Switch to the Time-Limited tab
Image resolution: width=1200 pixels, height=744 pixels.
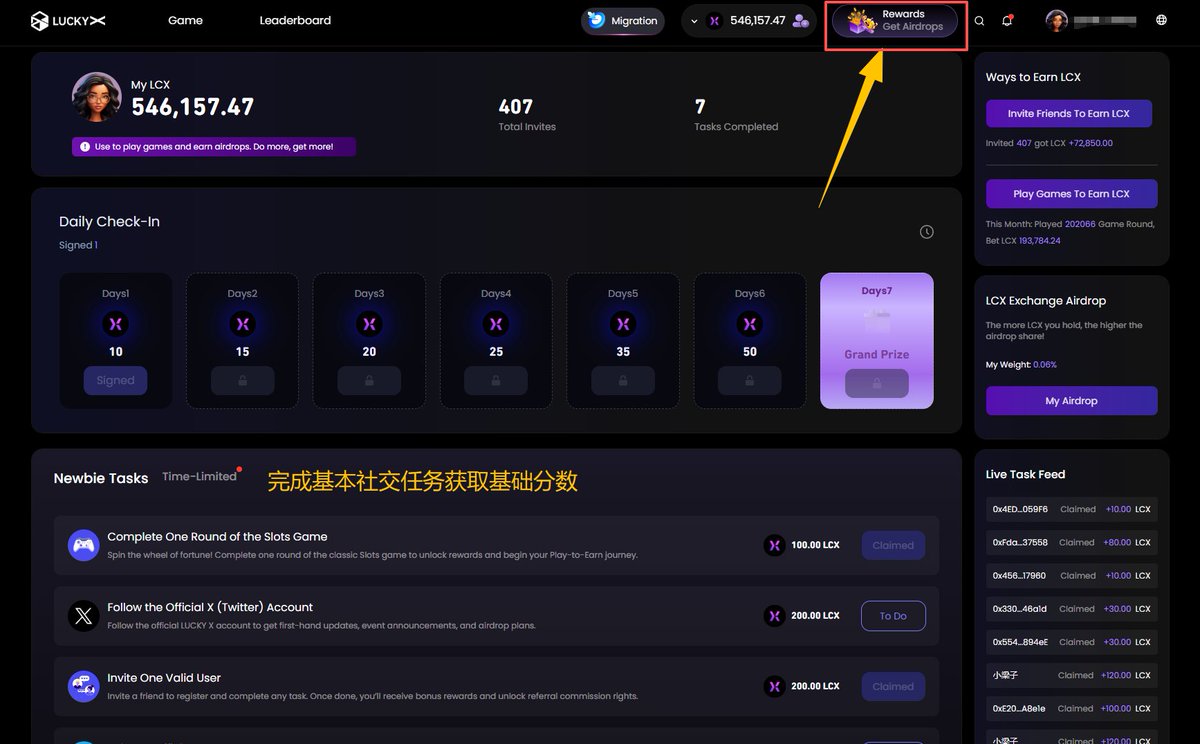200,477
